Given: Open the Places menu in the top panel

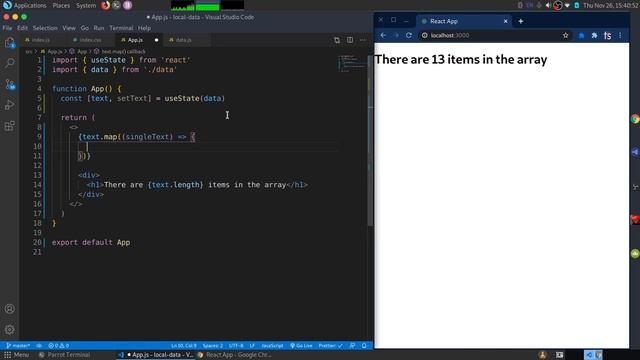Looking at the screenshot, I should point(61,6).
